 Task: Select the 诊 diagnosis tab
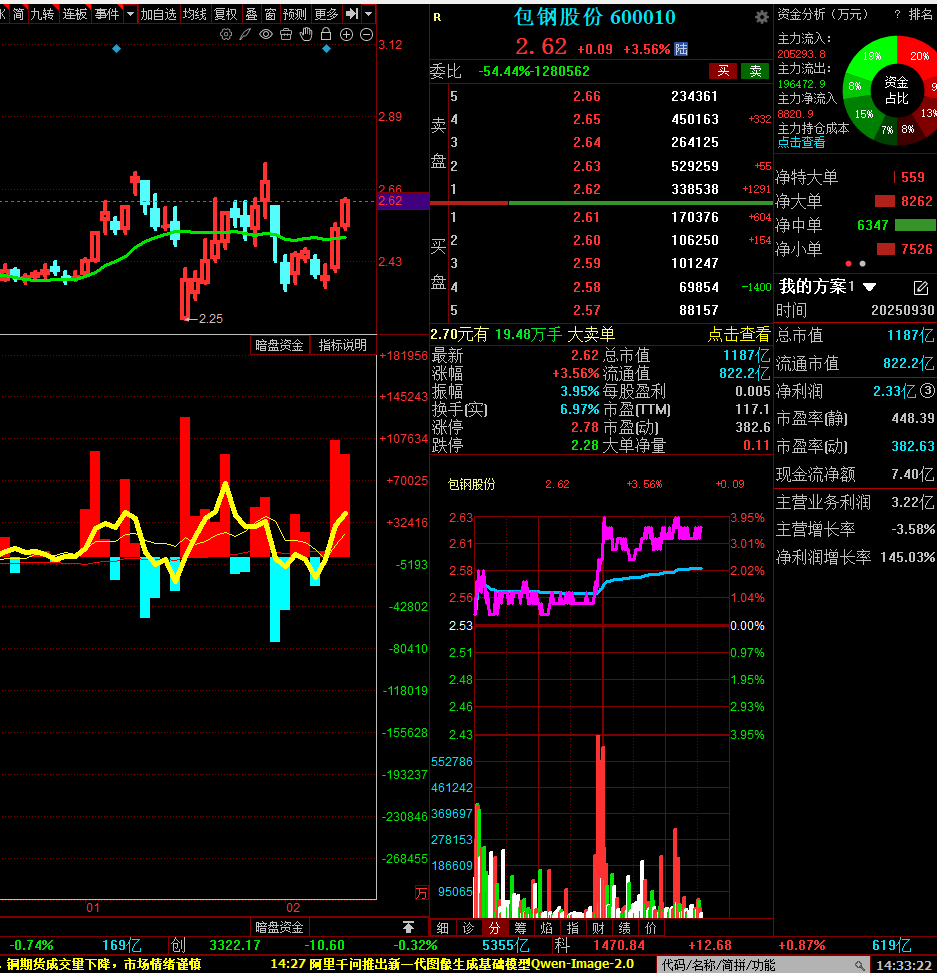[468, 928]
